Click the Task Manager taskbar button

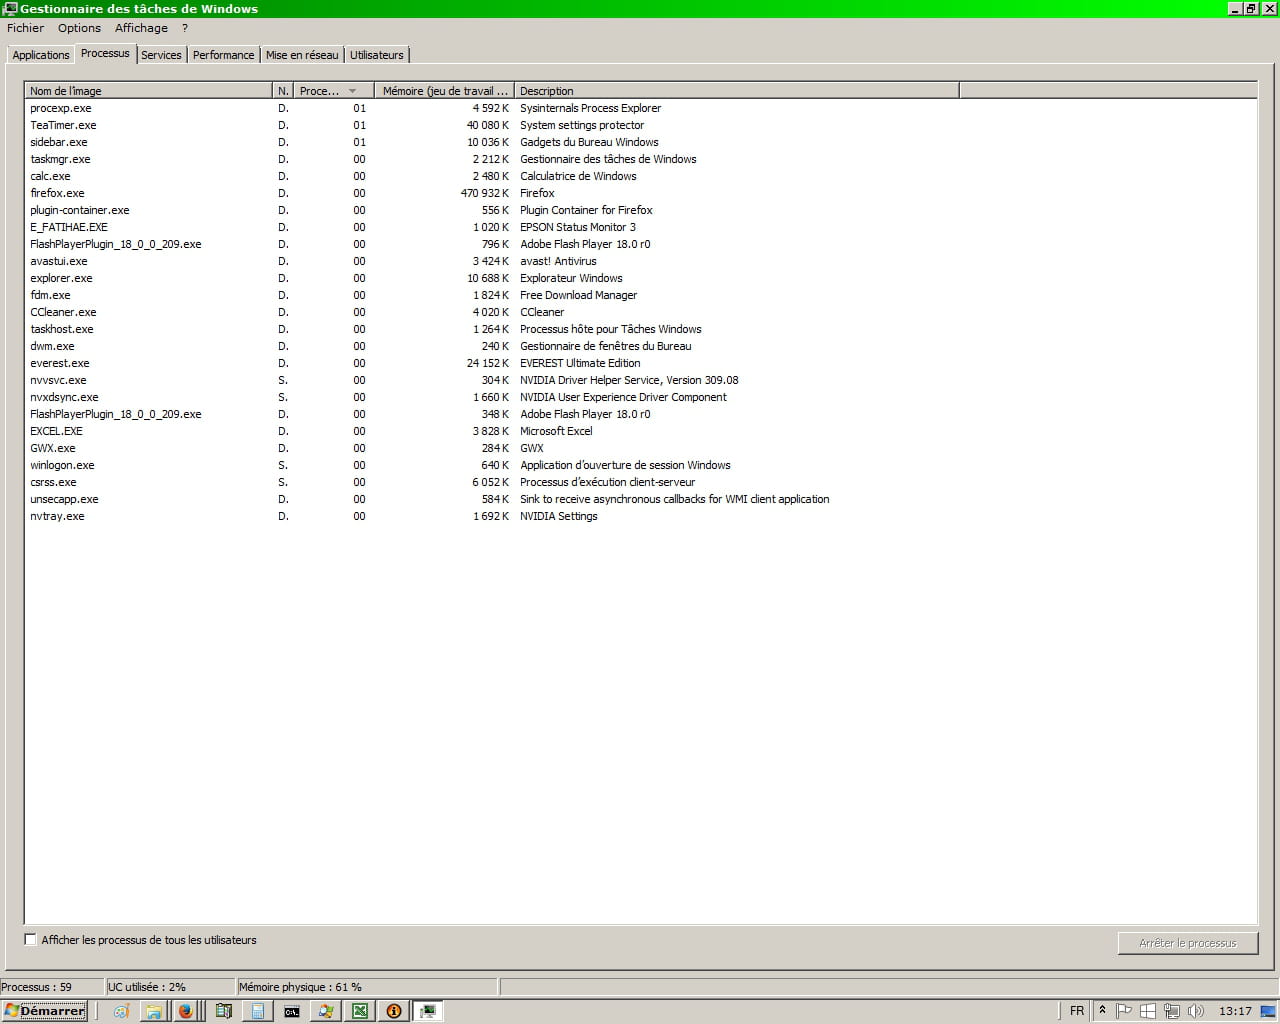point(428,1011)
